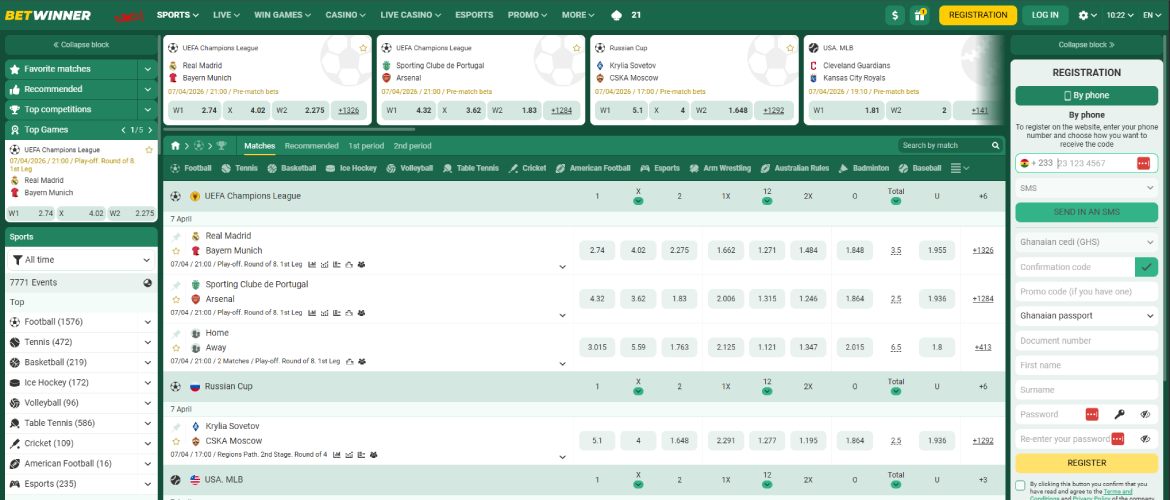Collapse the right registration block
1170x500 pixels.
(x=1086, y=45)
